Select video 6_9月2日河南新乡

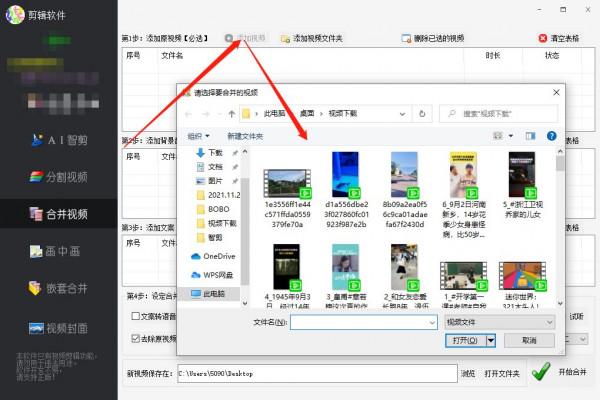pos(463,195)
